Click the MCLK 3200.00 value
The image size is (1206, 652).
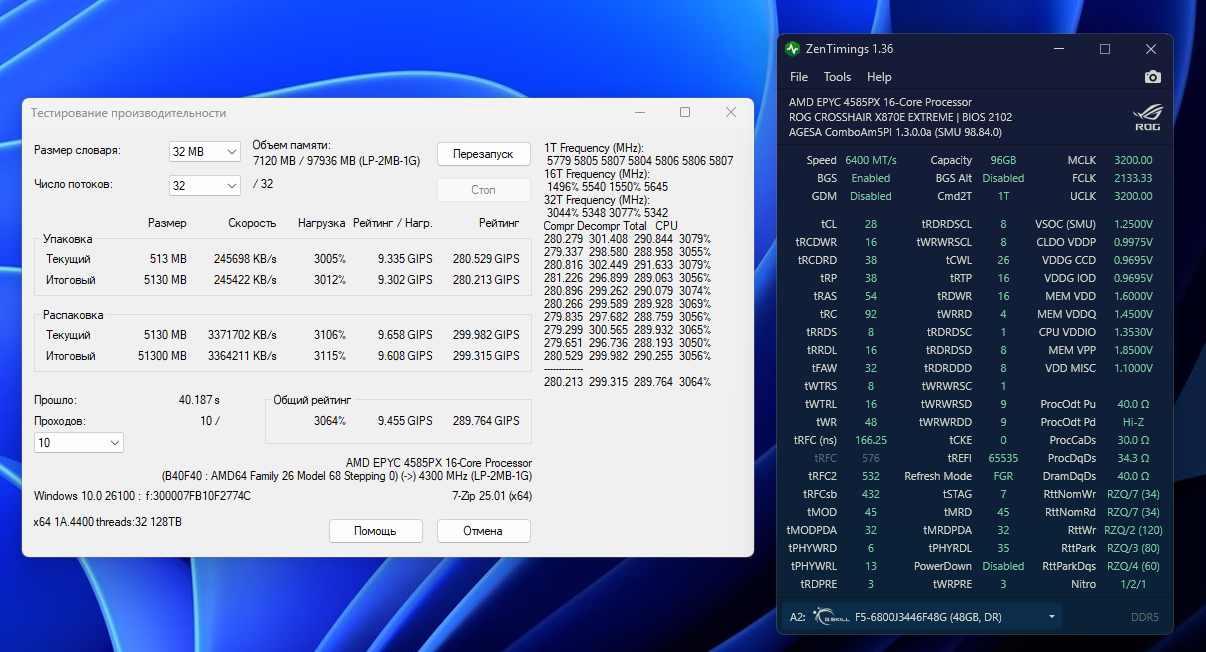[1134, 160]
